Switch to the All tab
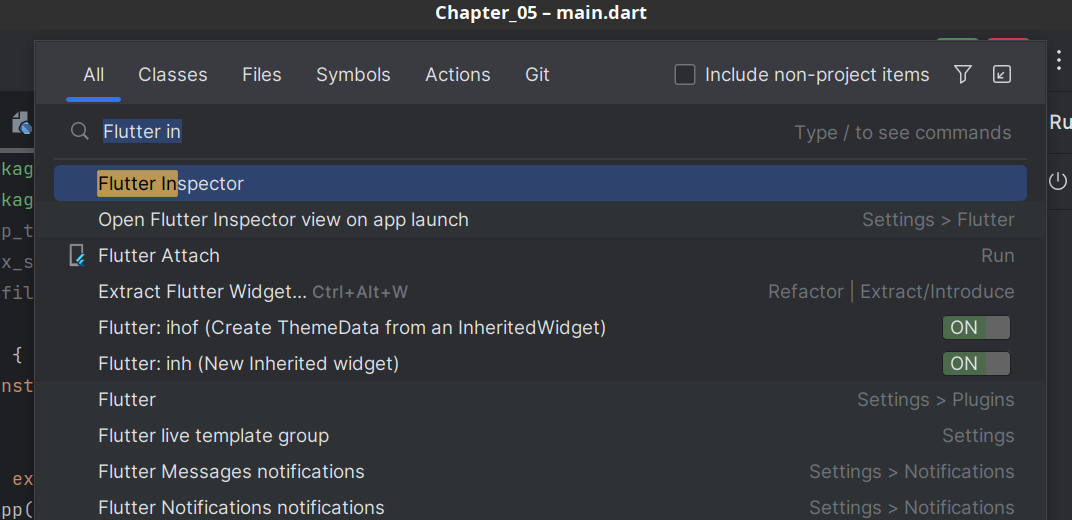The height and width of the screenshot is (520, 1072). (x=94, y=74)
